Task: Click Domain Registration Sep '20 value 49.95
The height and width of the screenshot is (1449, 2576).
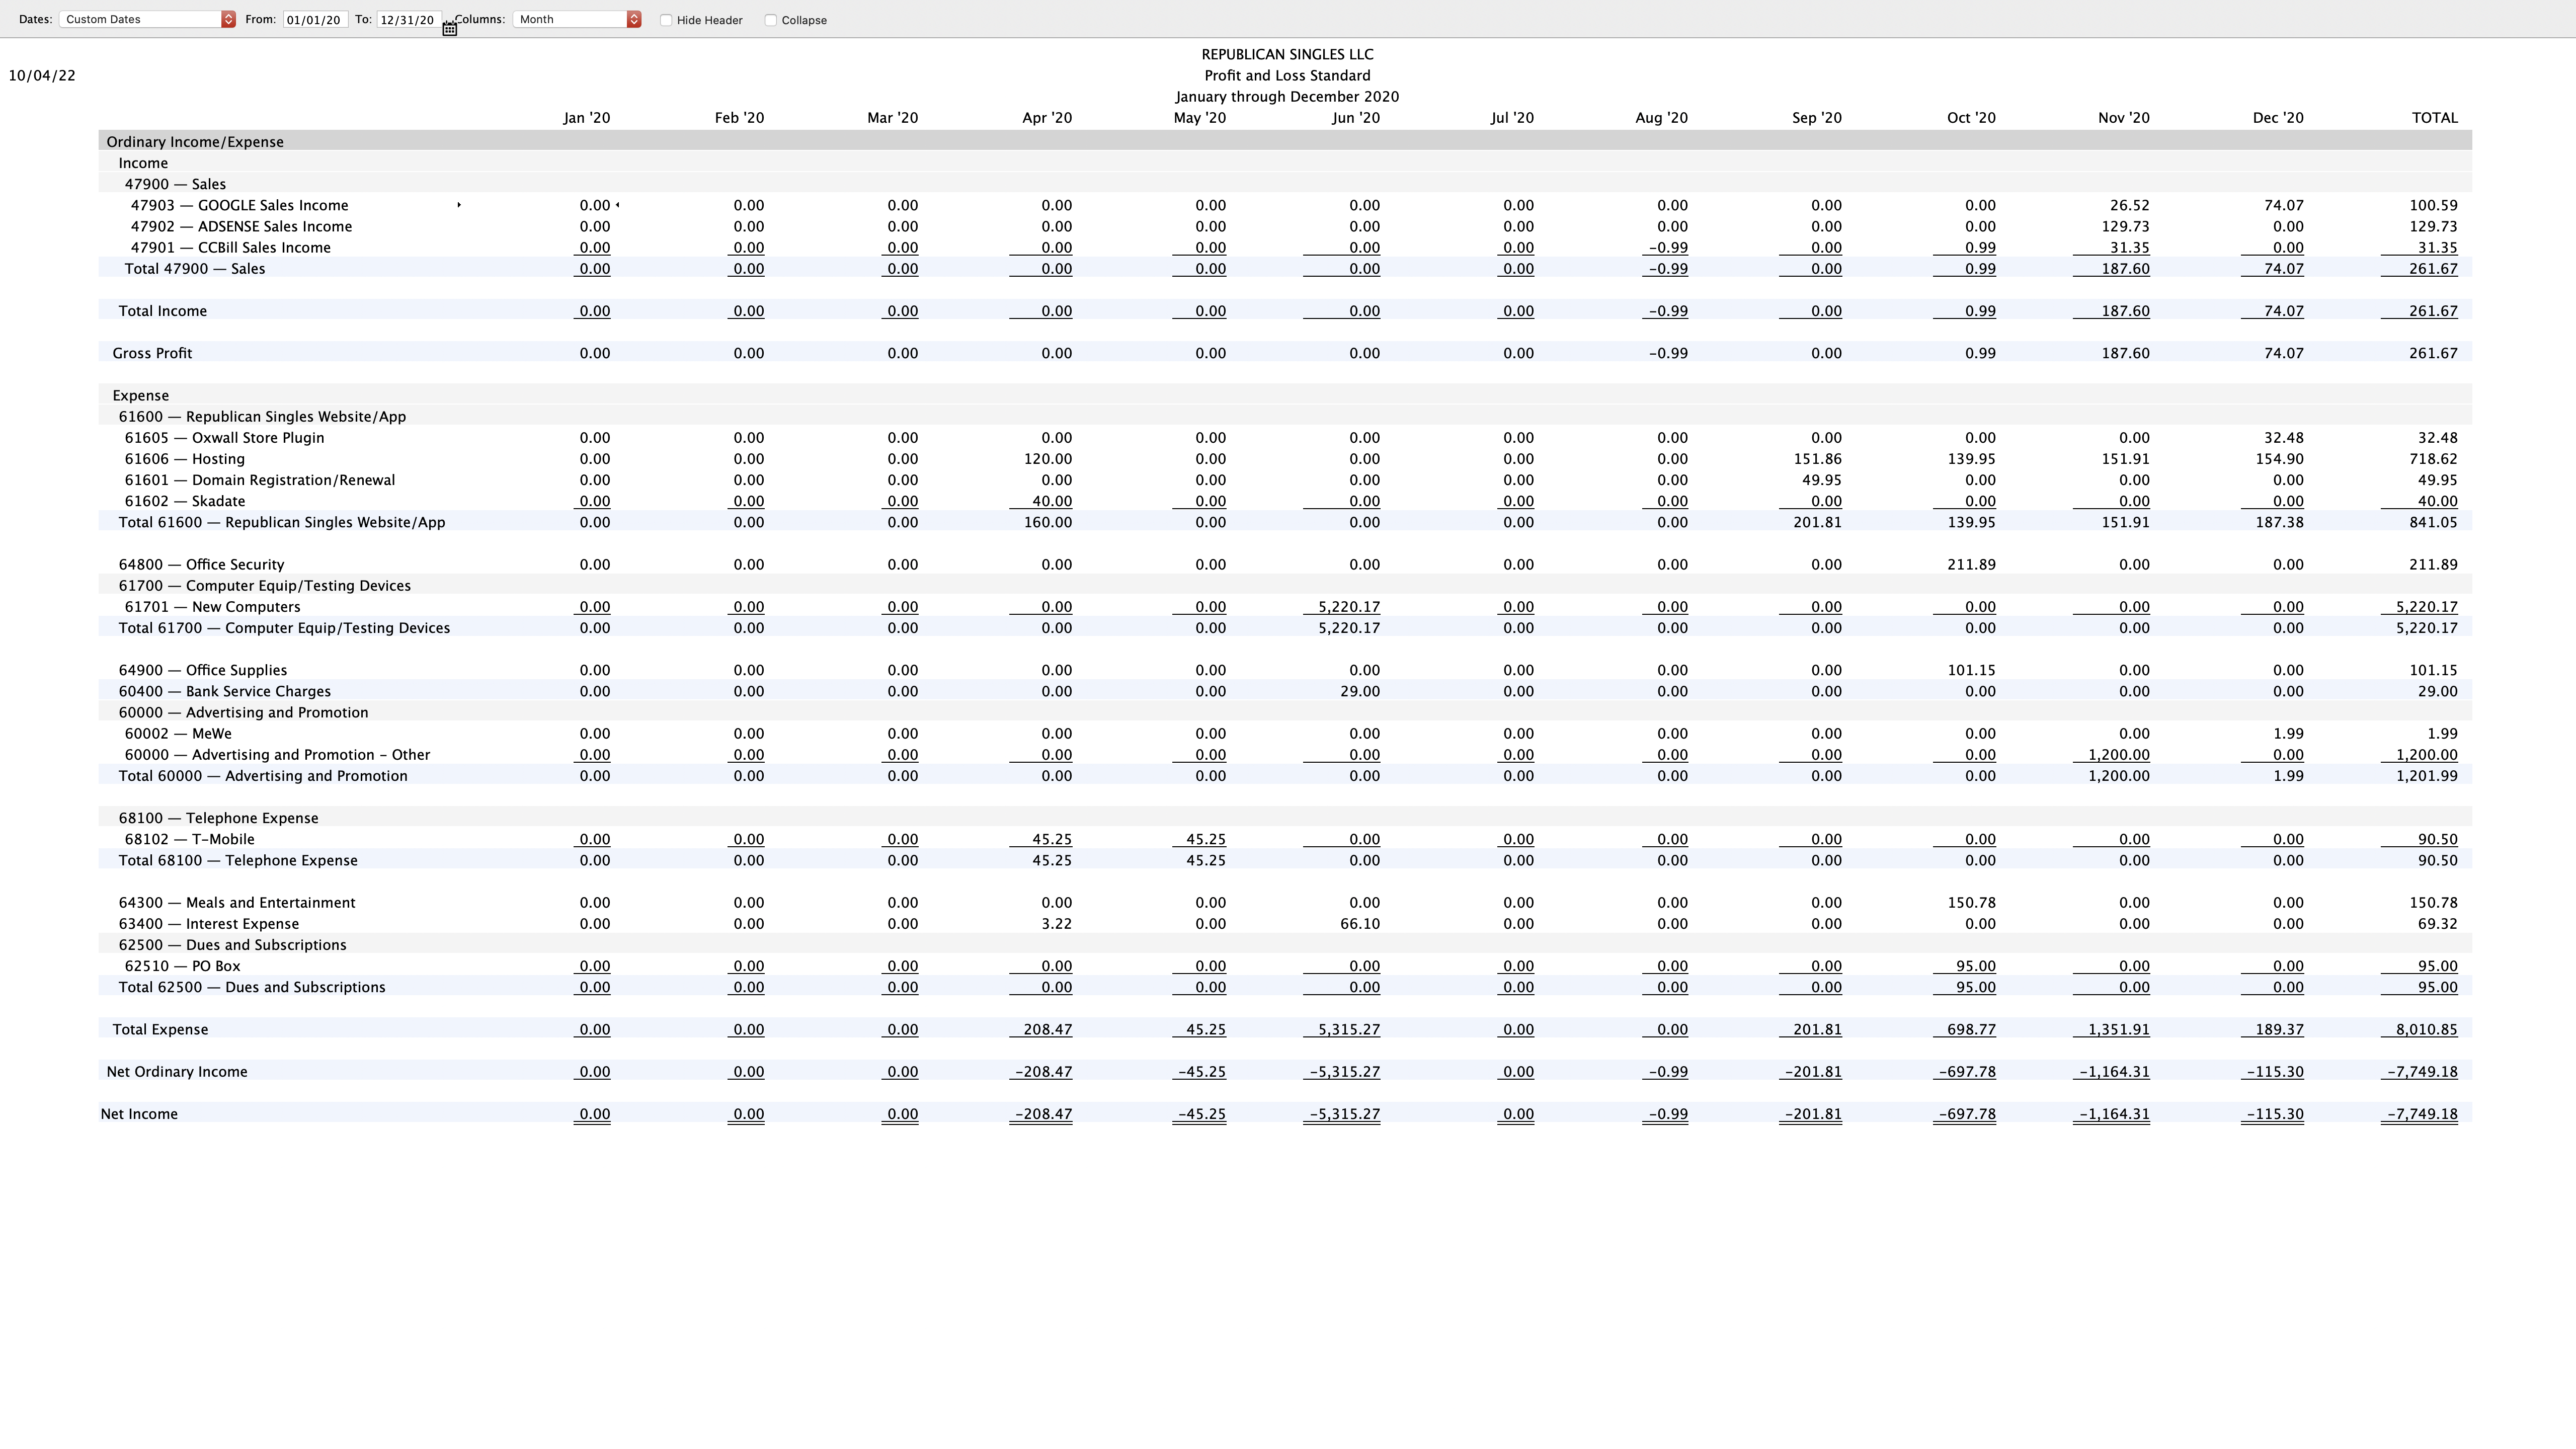Action: (1822, 480)
